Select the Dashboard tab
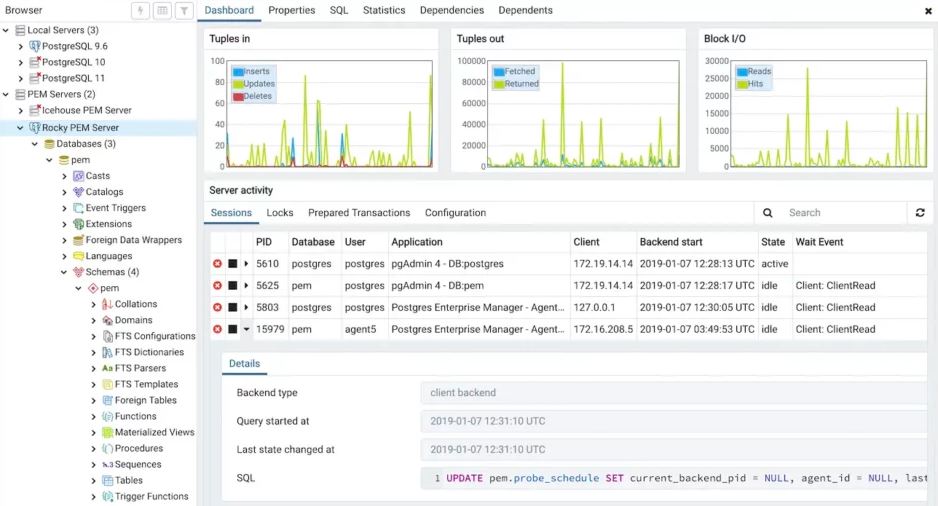This screenshot has width=938, height=506. (x=229, y=10)
